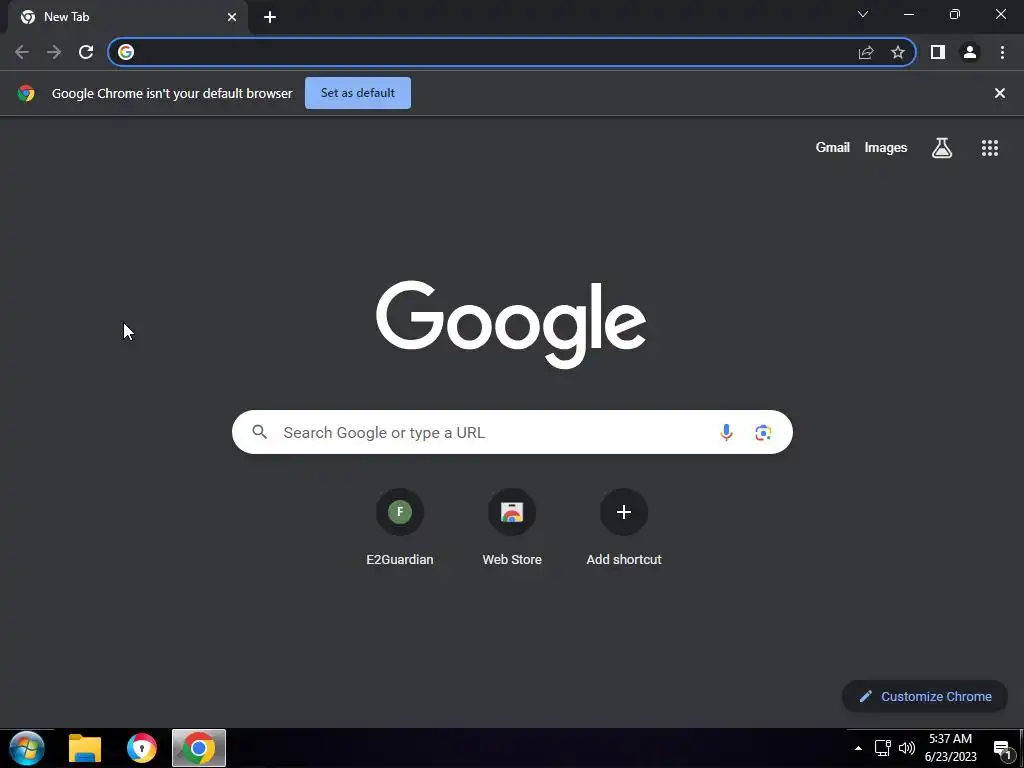Viewport: 1024px width, 768px height.
Task: Open the E2Guardian shortcut
Action: pos(400,528)
